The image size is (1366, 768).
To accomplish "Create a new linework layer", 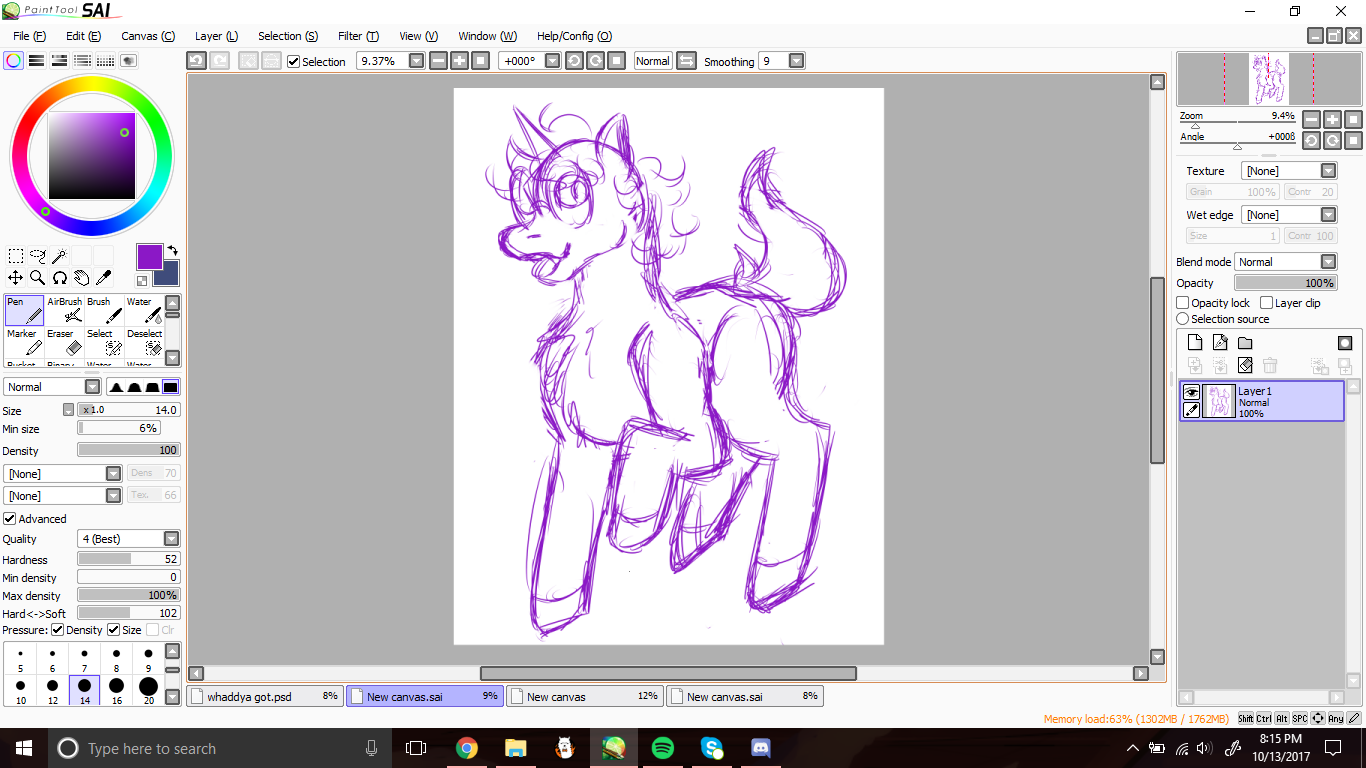I will pyautogui.click(x=1219, y=343).
